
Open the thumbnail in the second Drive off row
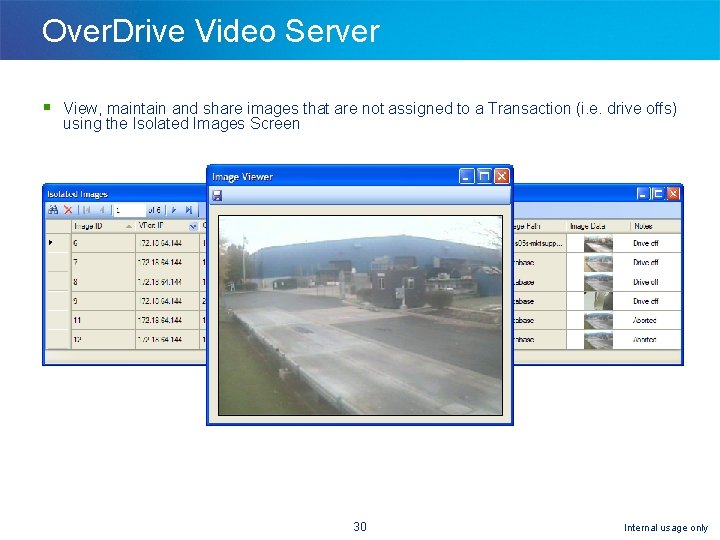point(598,263)
